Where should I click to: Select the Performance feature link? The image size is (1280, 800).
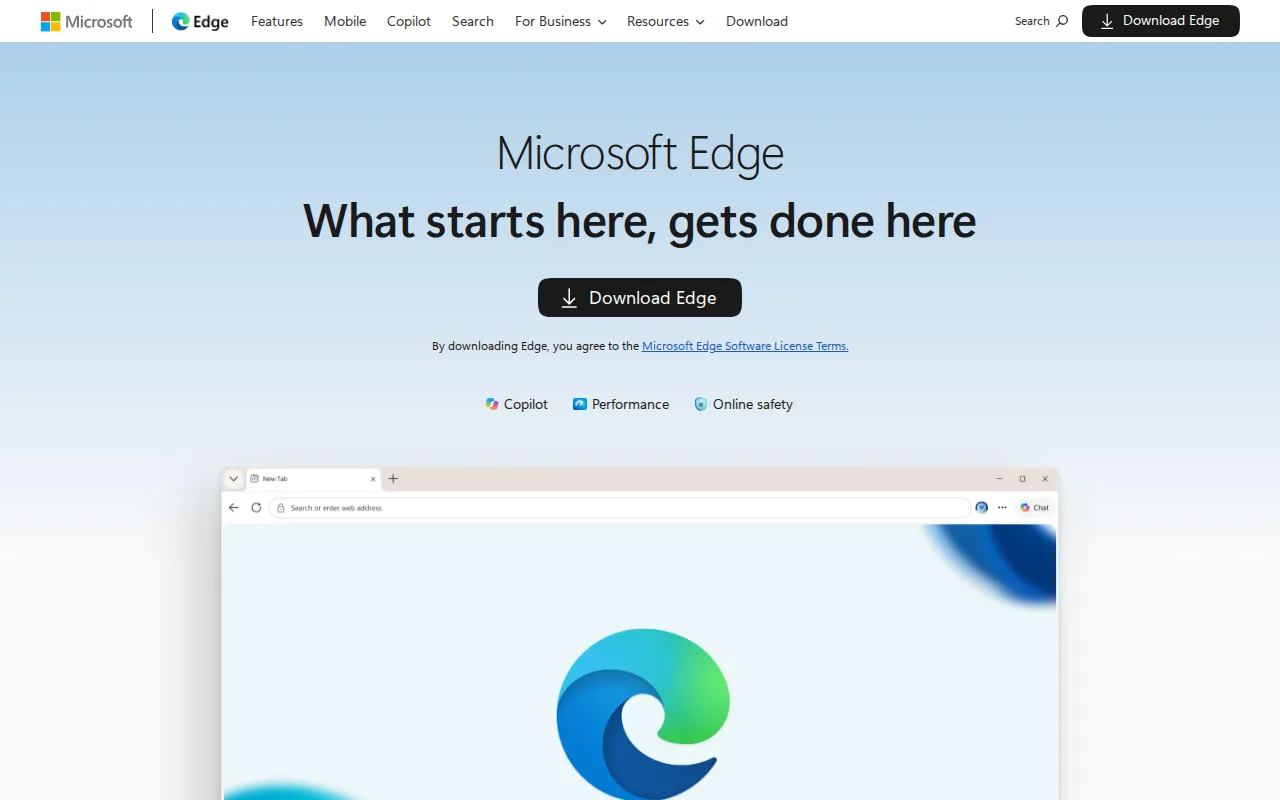click(x=621, y=404)
